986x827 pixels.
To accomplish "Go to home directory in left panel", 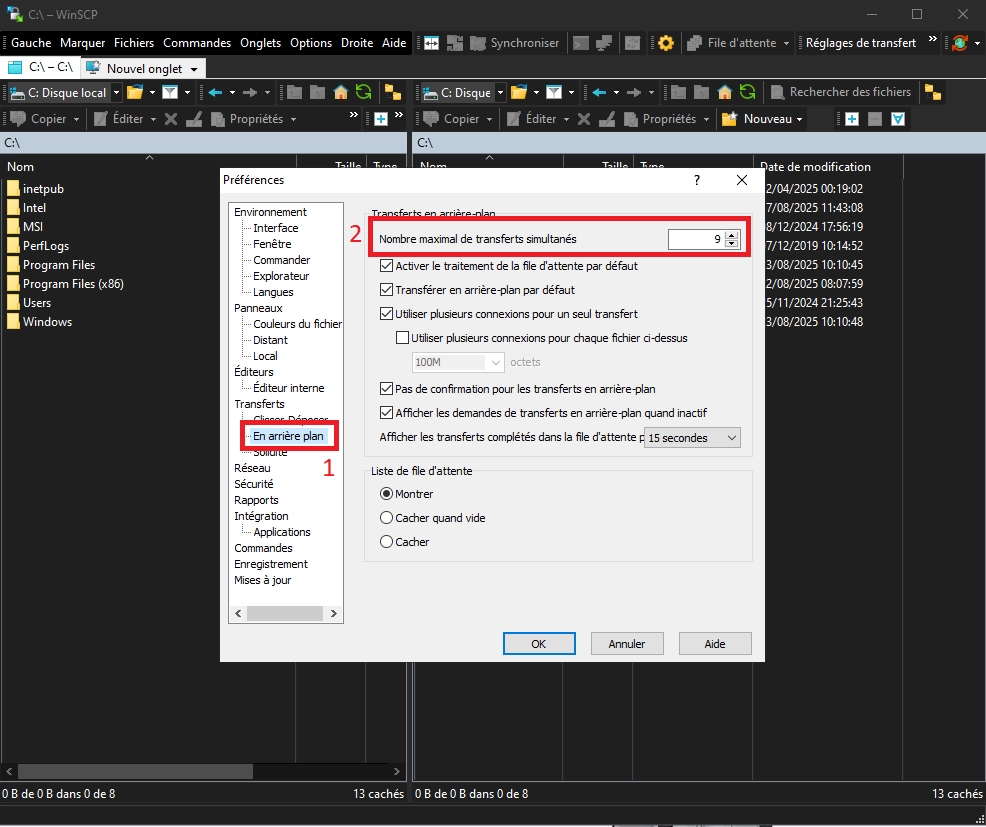I will [x=340, y=92].
